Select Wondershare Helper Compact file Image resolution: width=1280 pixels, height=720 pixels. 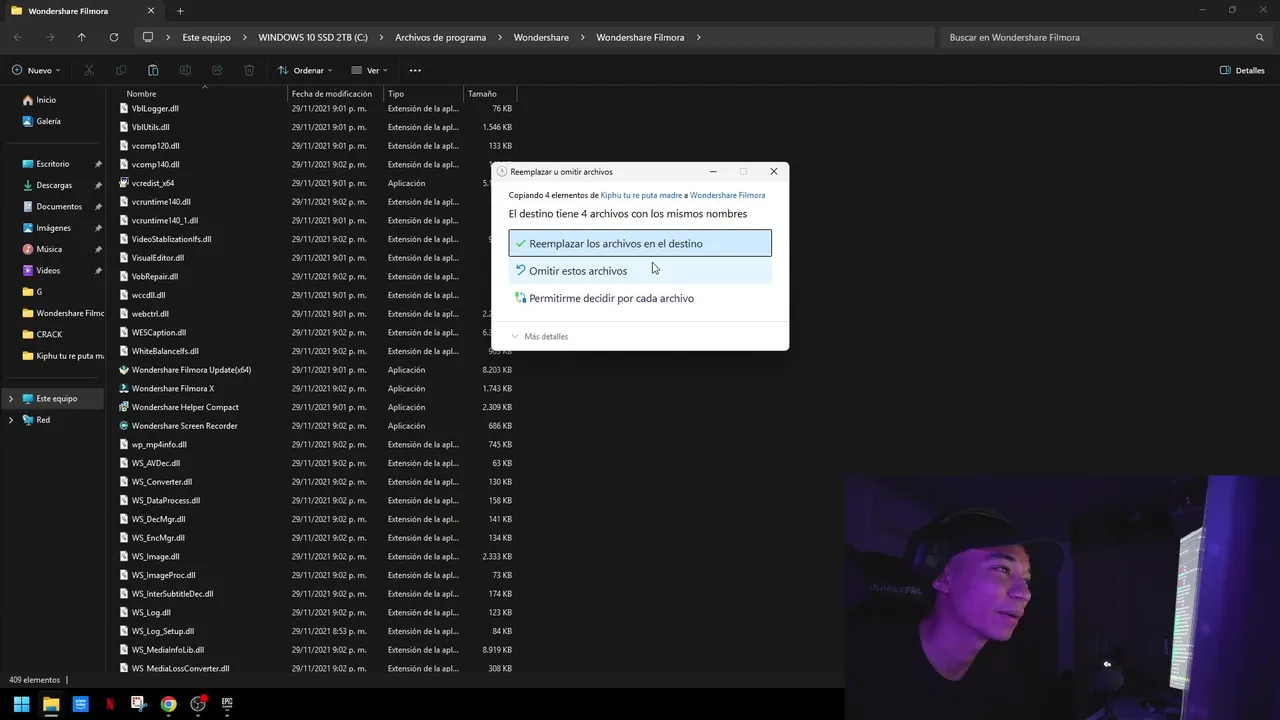pos(185,407)
